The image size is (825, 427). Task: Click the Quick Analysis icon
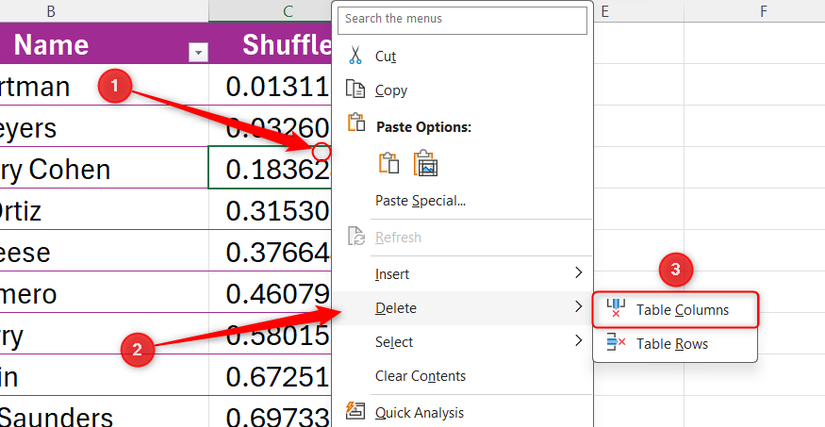tap(356, 412)
